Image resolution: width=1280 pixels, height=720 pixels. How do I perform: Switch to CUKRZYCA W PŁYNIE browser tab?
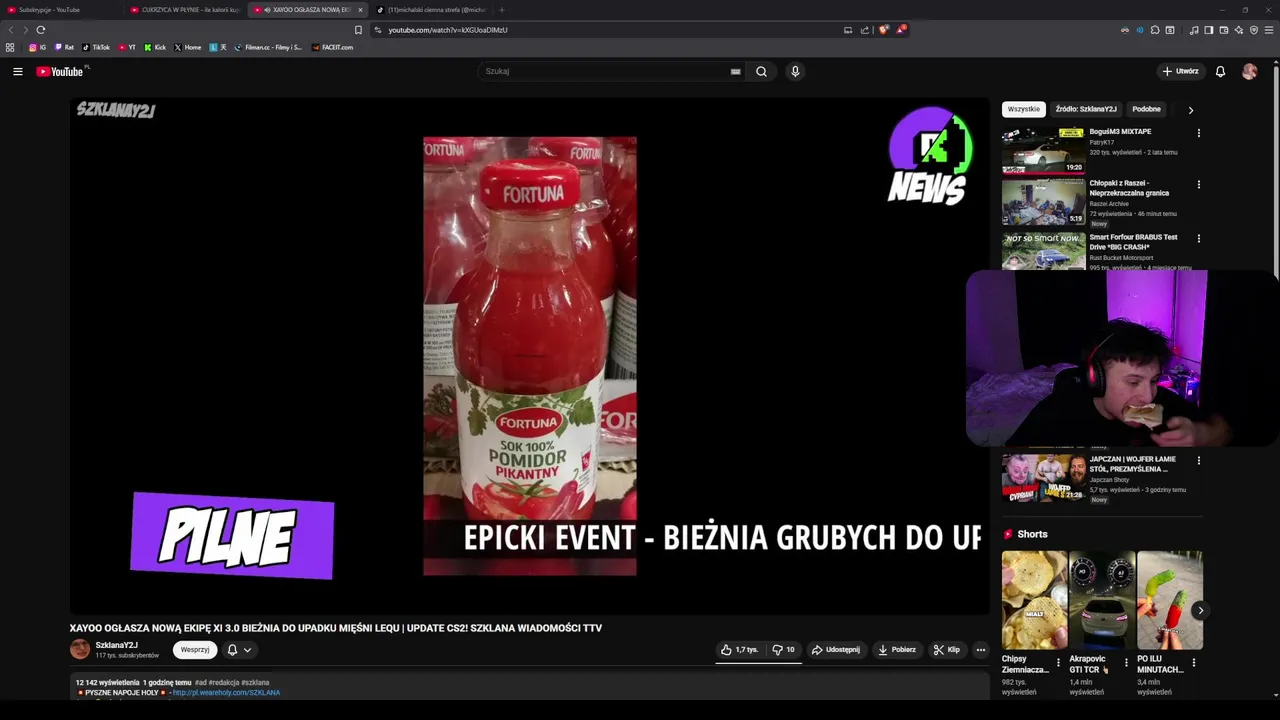pyautogui.click(x=185, y=10)
